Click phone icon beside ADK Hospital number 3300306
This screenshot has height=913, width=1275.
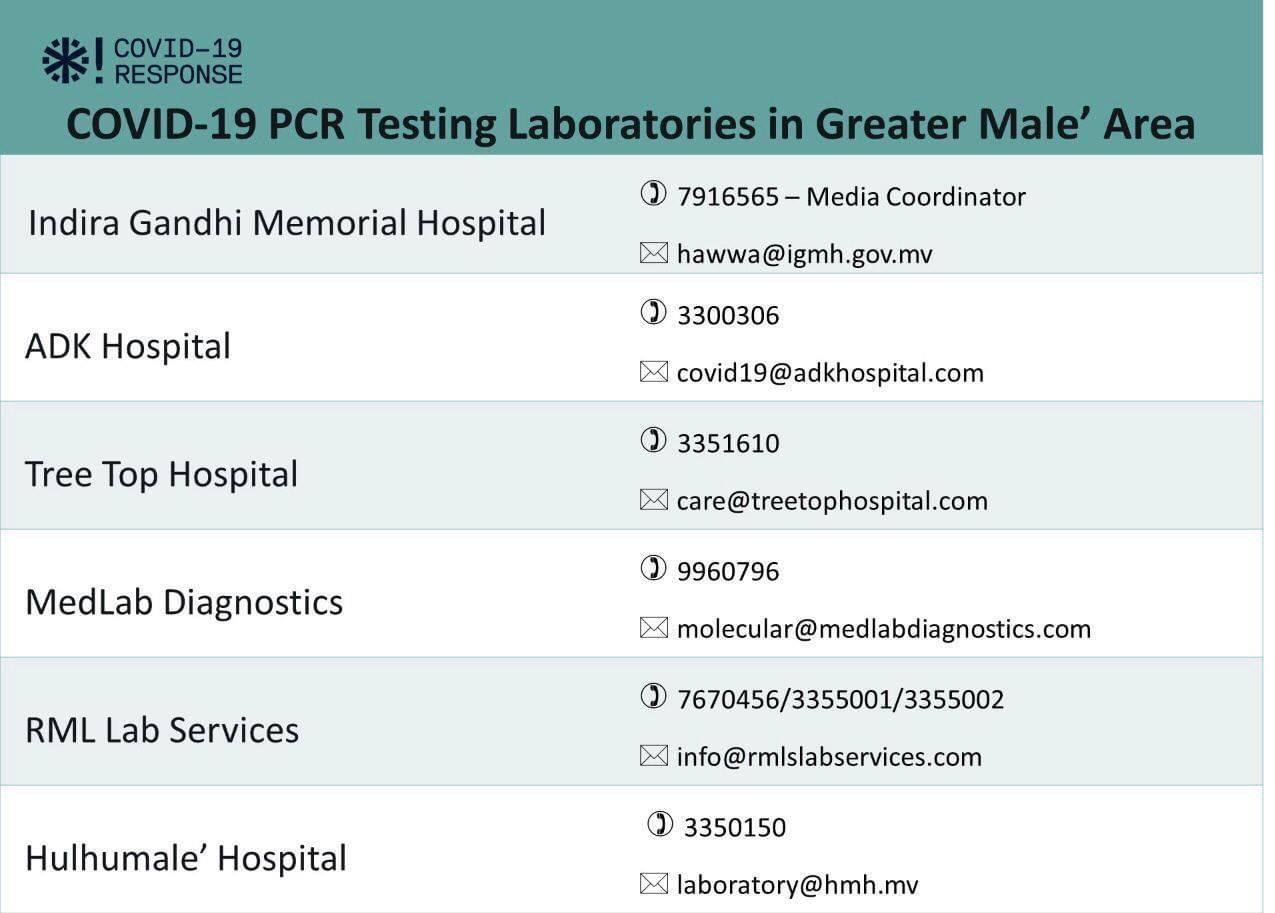coord(653,313)
